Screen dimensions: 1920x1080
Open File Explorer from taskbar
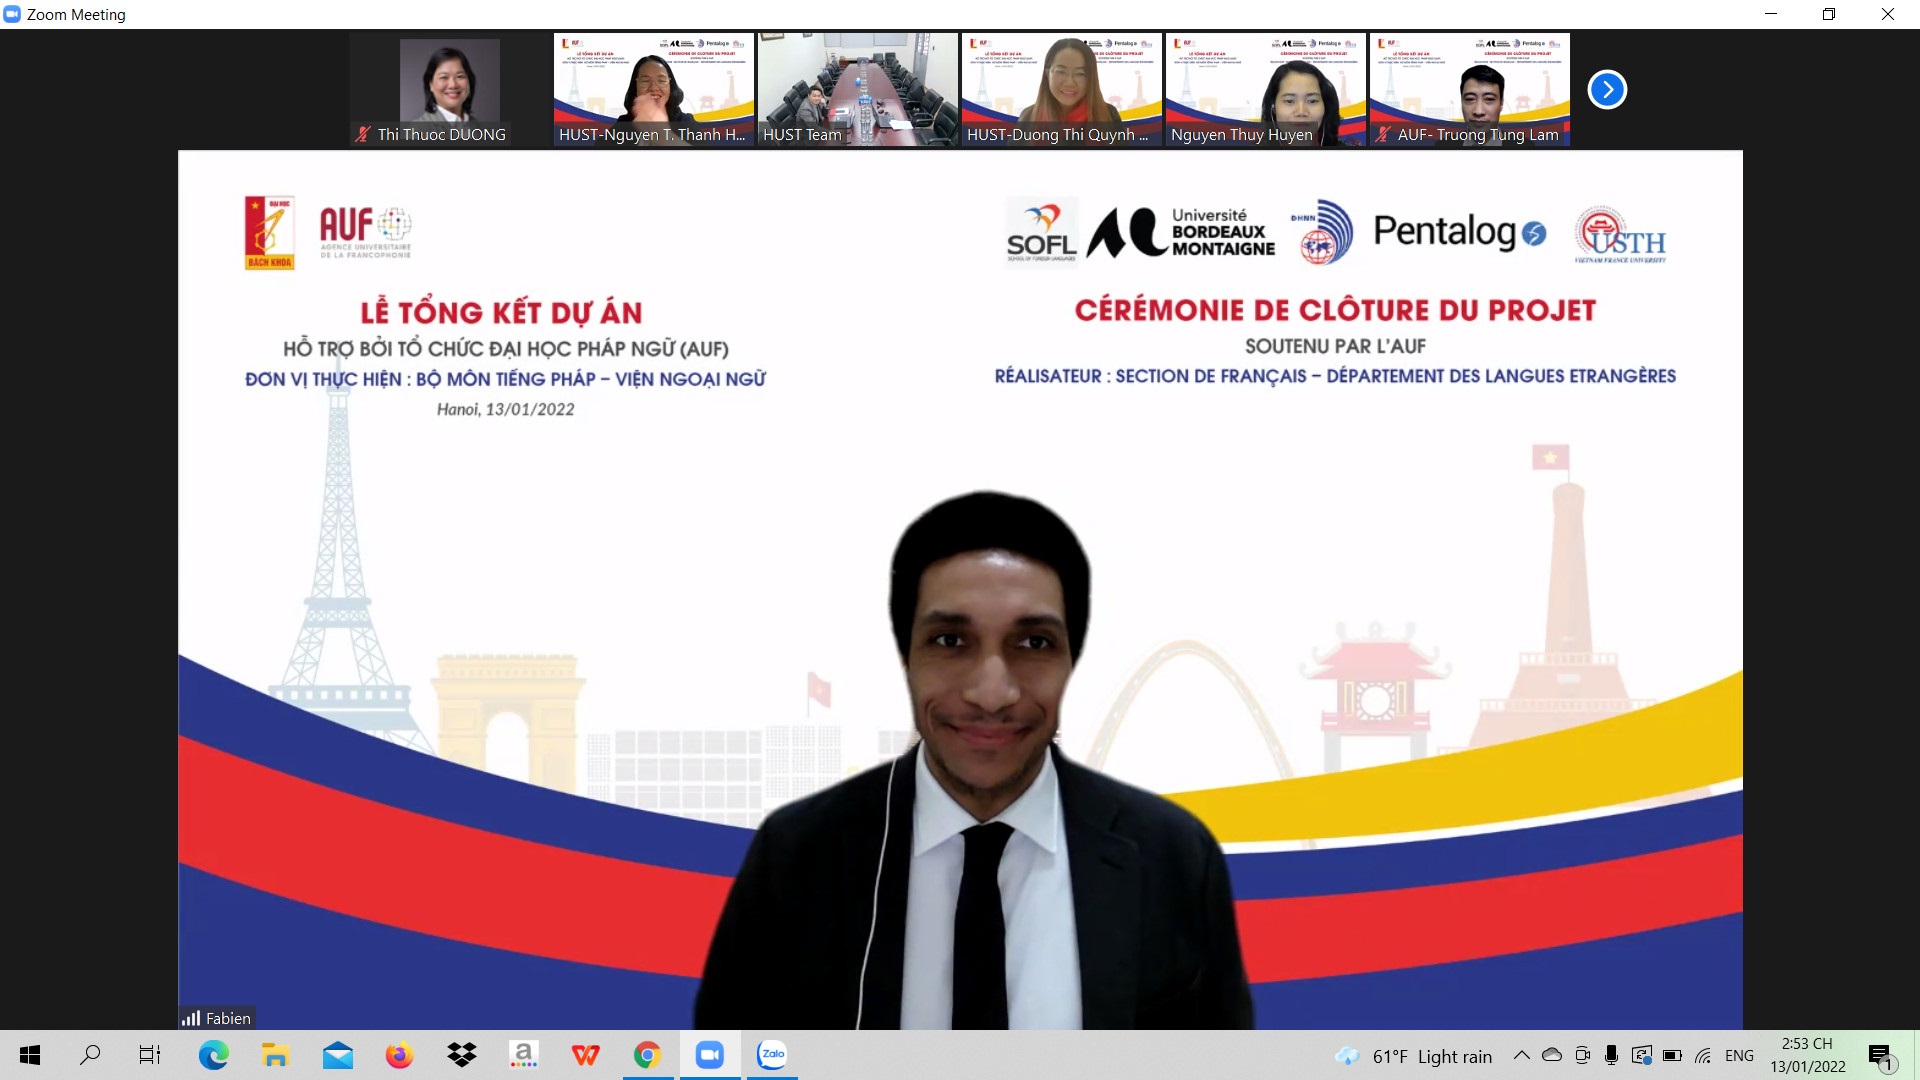pyautogui.click(x=275, y=1055)
